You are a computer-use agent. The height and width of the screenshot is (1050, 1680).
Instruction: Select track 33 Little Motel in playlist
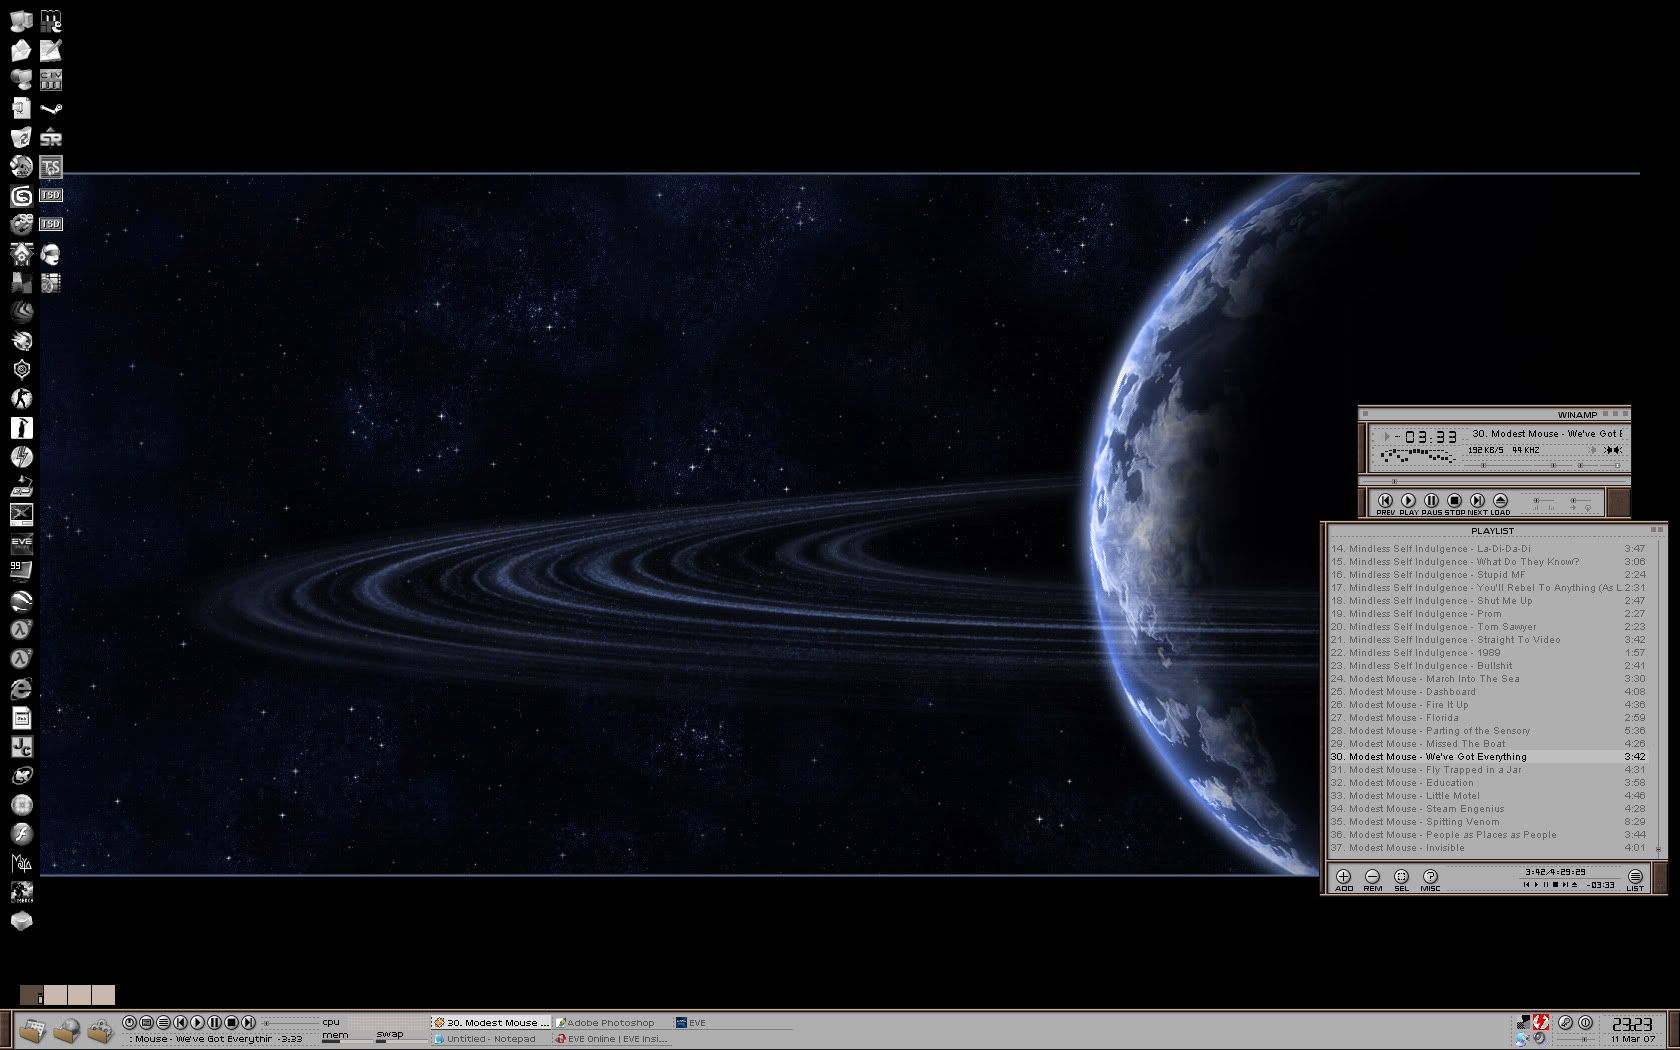[1487, 796]
